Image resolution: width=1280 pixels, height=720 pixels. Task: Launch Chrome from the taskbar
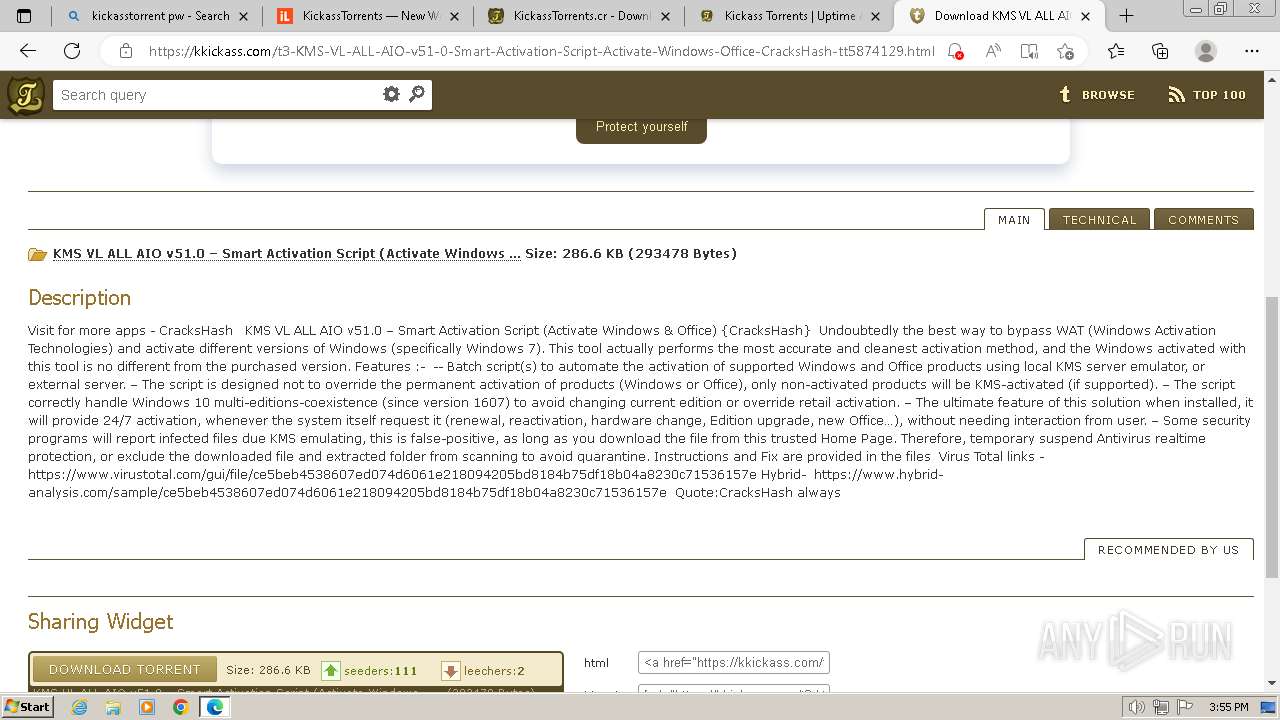(181, 707)
